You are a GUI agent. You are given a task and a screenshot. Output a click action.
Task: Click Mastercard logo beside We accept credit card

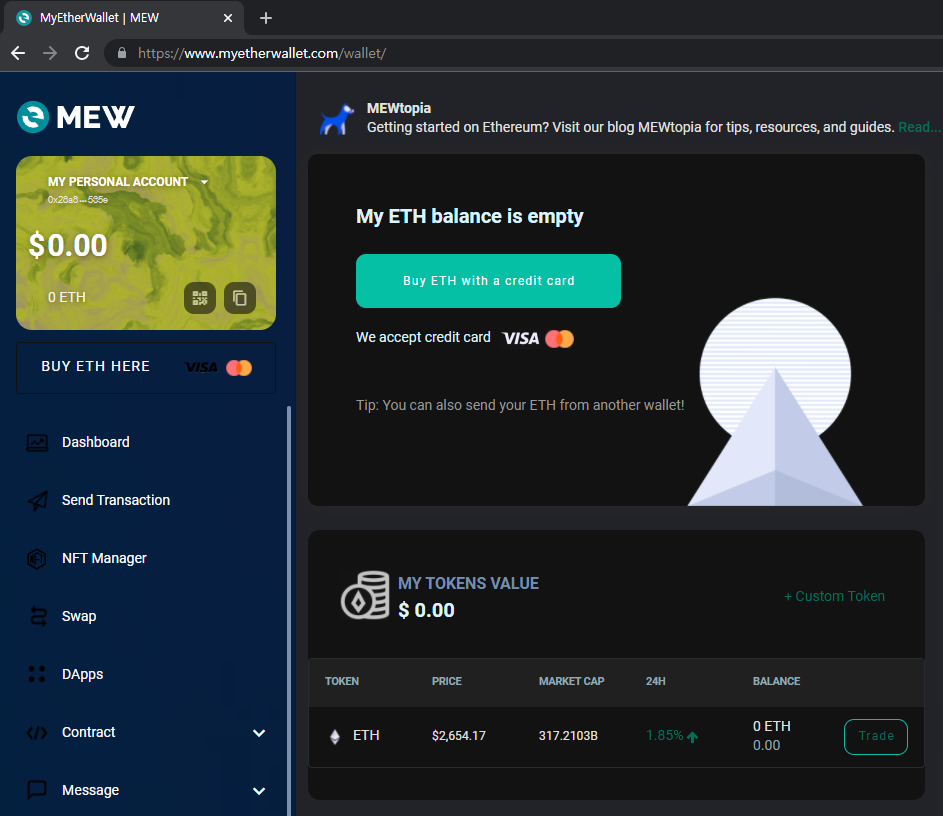[559, 339]
